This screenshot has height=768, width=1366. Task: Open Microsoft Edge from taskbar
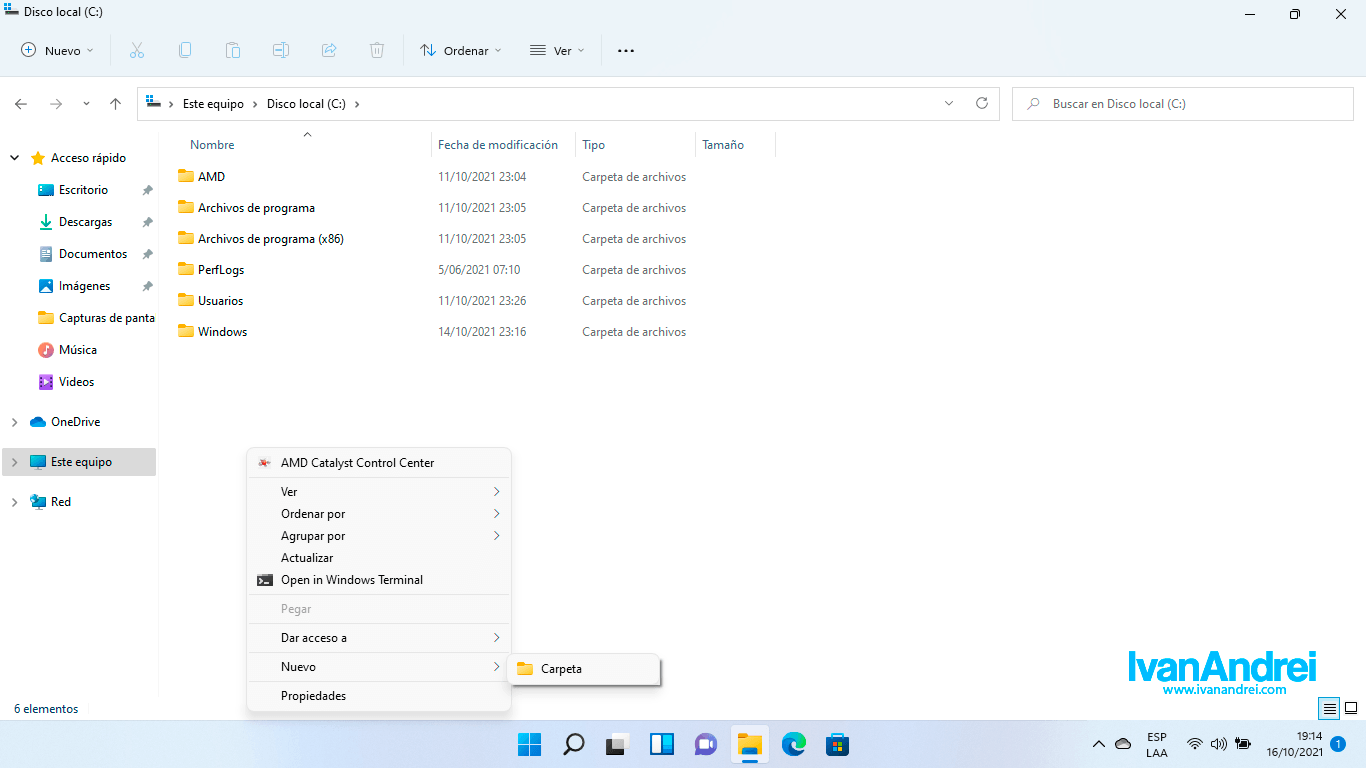794,744
